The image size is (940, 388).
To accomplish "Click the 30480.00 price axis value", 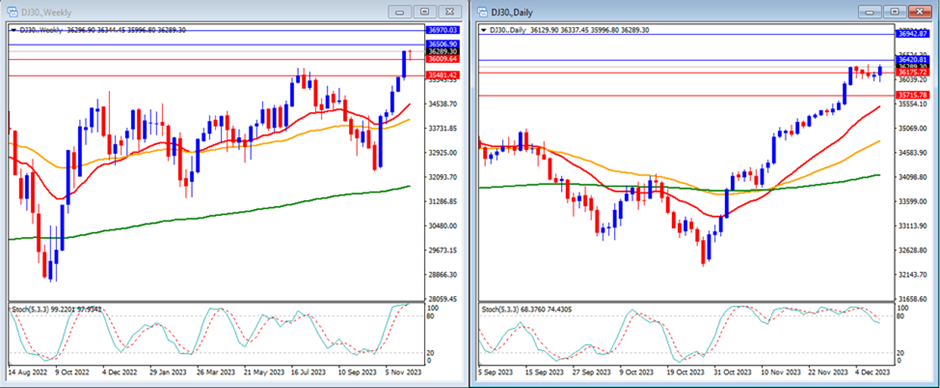I will pos(444,225).
